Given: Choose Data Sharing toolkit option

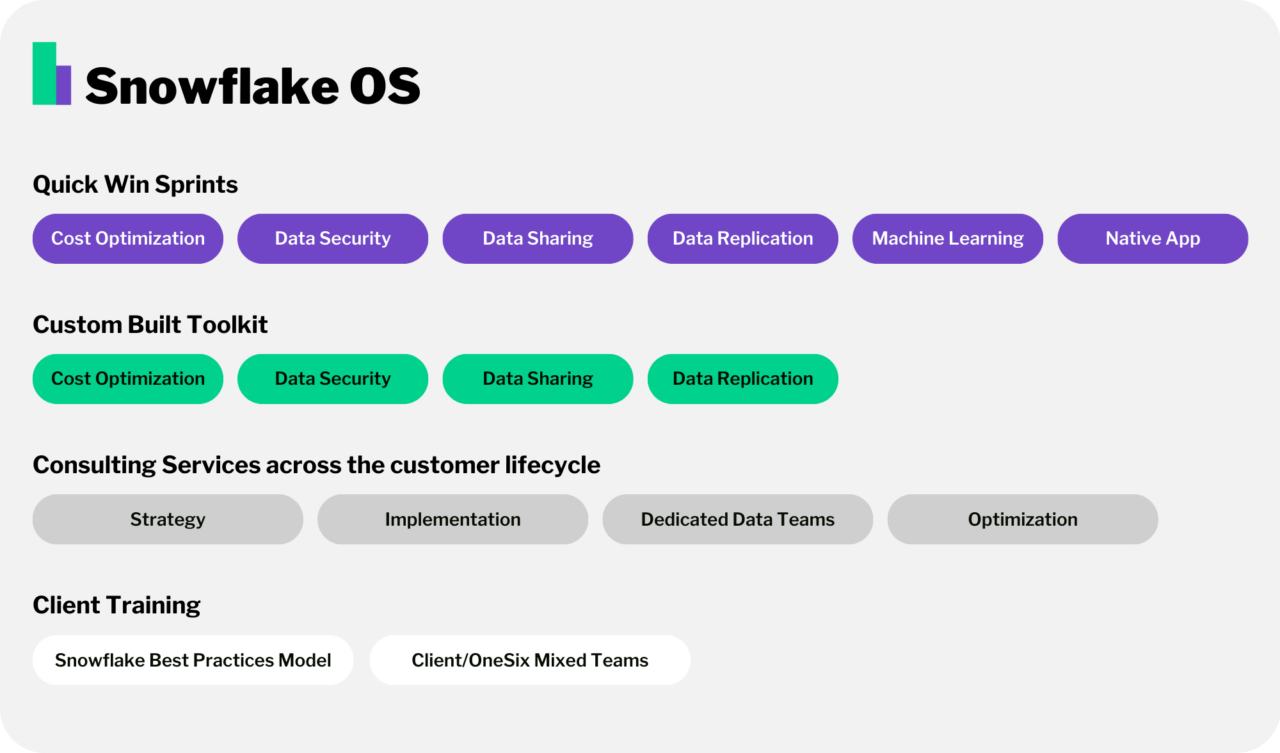Looking at the screenshot, I should tap(537, 378).
